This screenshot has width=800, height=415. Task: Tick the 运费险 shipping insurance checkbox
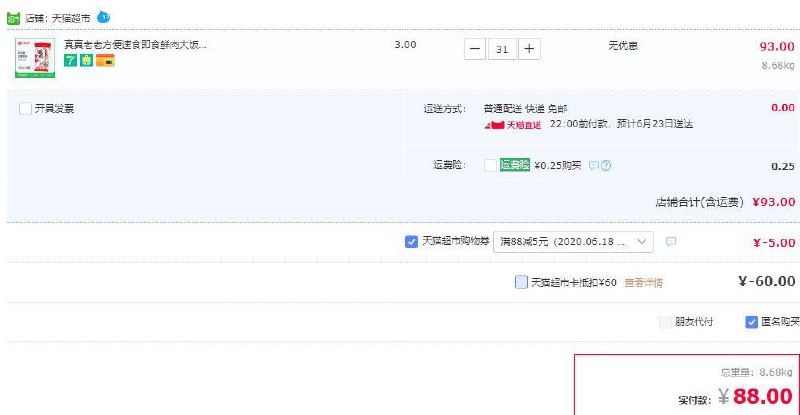tap(490, 165)
